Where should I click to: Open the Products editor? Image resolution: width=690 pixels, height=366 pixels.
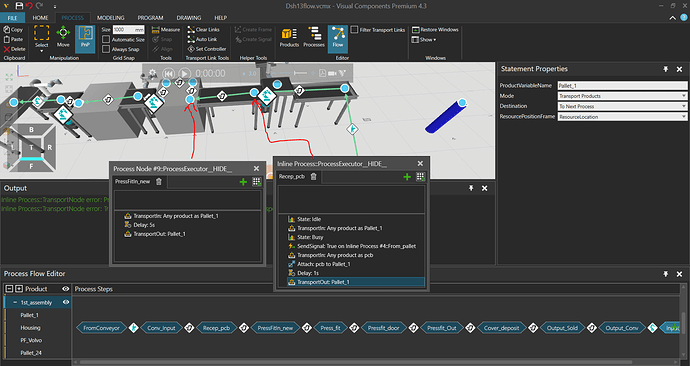click(x=289, y=38)
